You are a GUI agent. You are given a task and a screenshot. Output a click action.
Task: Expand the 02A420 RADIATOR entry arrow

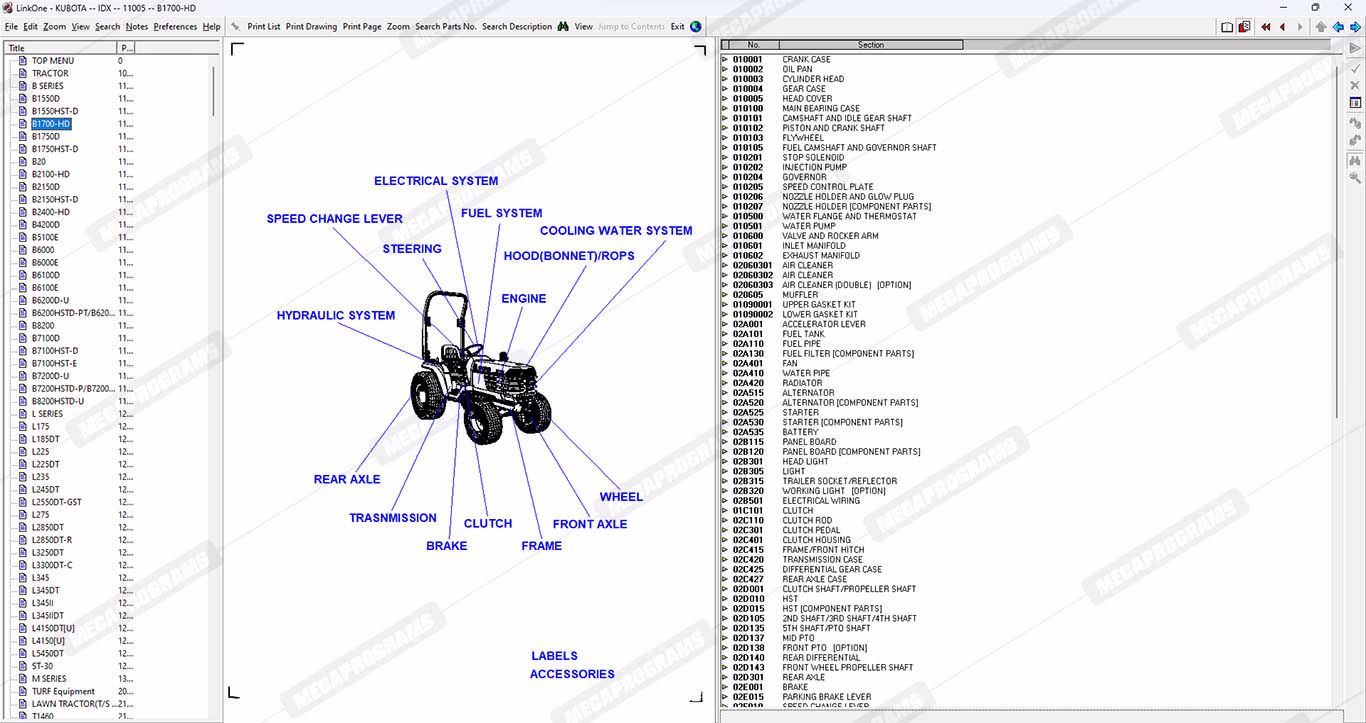(x=725, y=383)
